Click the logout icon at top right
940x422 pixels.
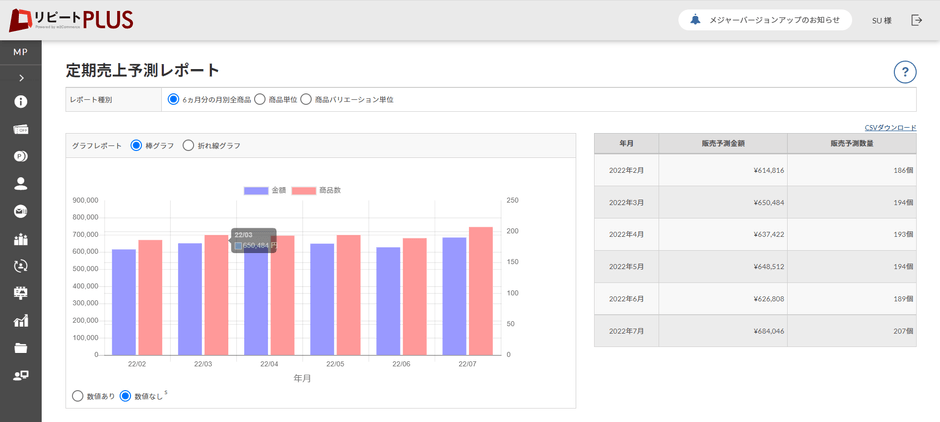916,20
